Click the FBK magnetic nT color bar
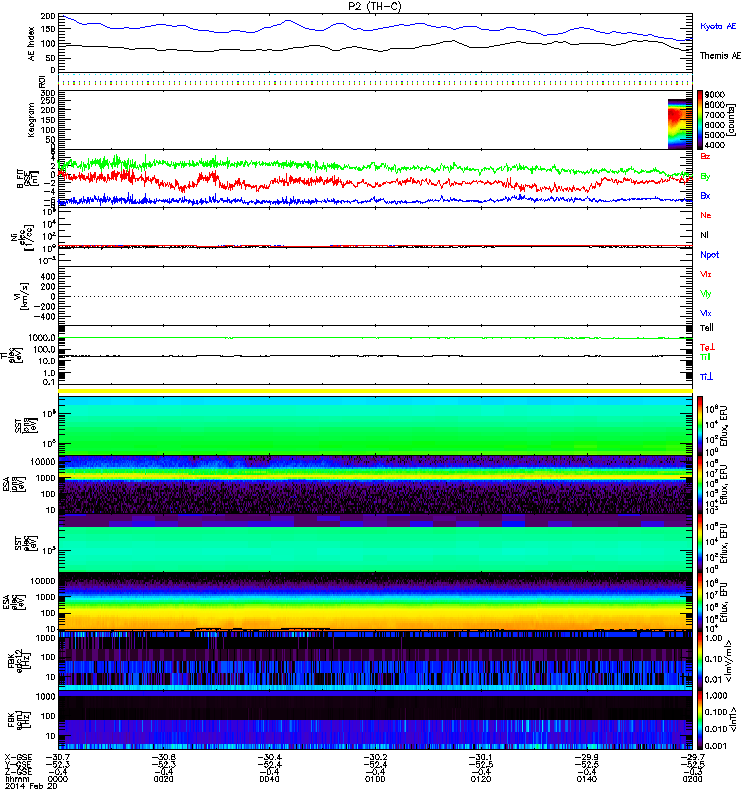Image resolution: width=750 pixels, height=800 pixels. (x=700, y=720)
